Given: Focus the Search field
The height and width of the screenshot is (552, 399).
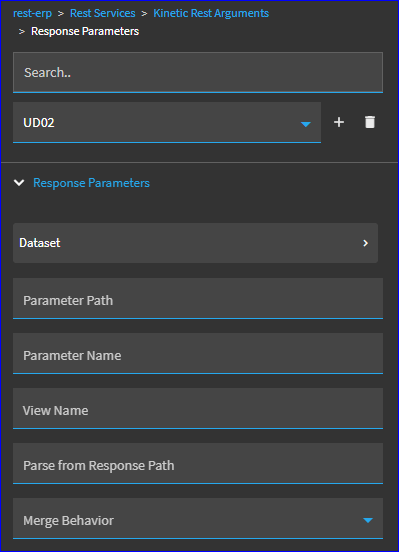Looking at the screenshot, I should click(198, 73).
